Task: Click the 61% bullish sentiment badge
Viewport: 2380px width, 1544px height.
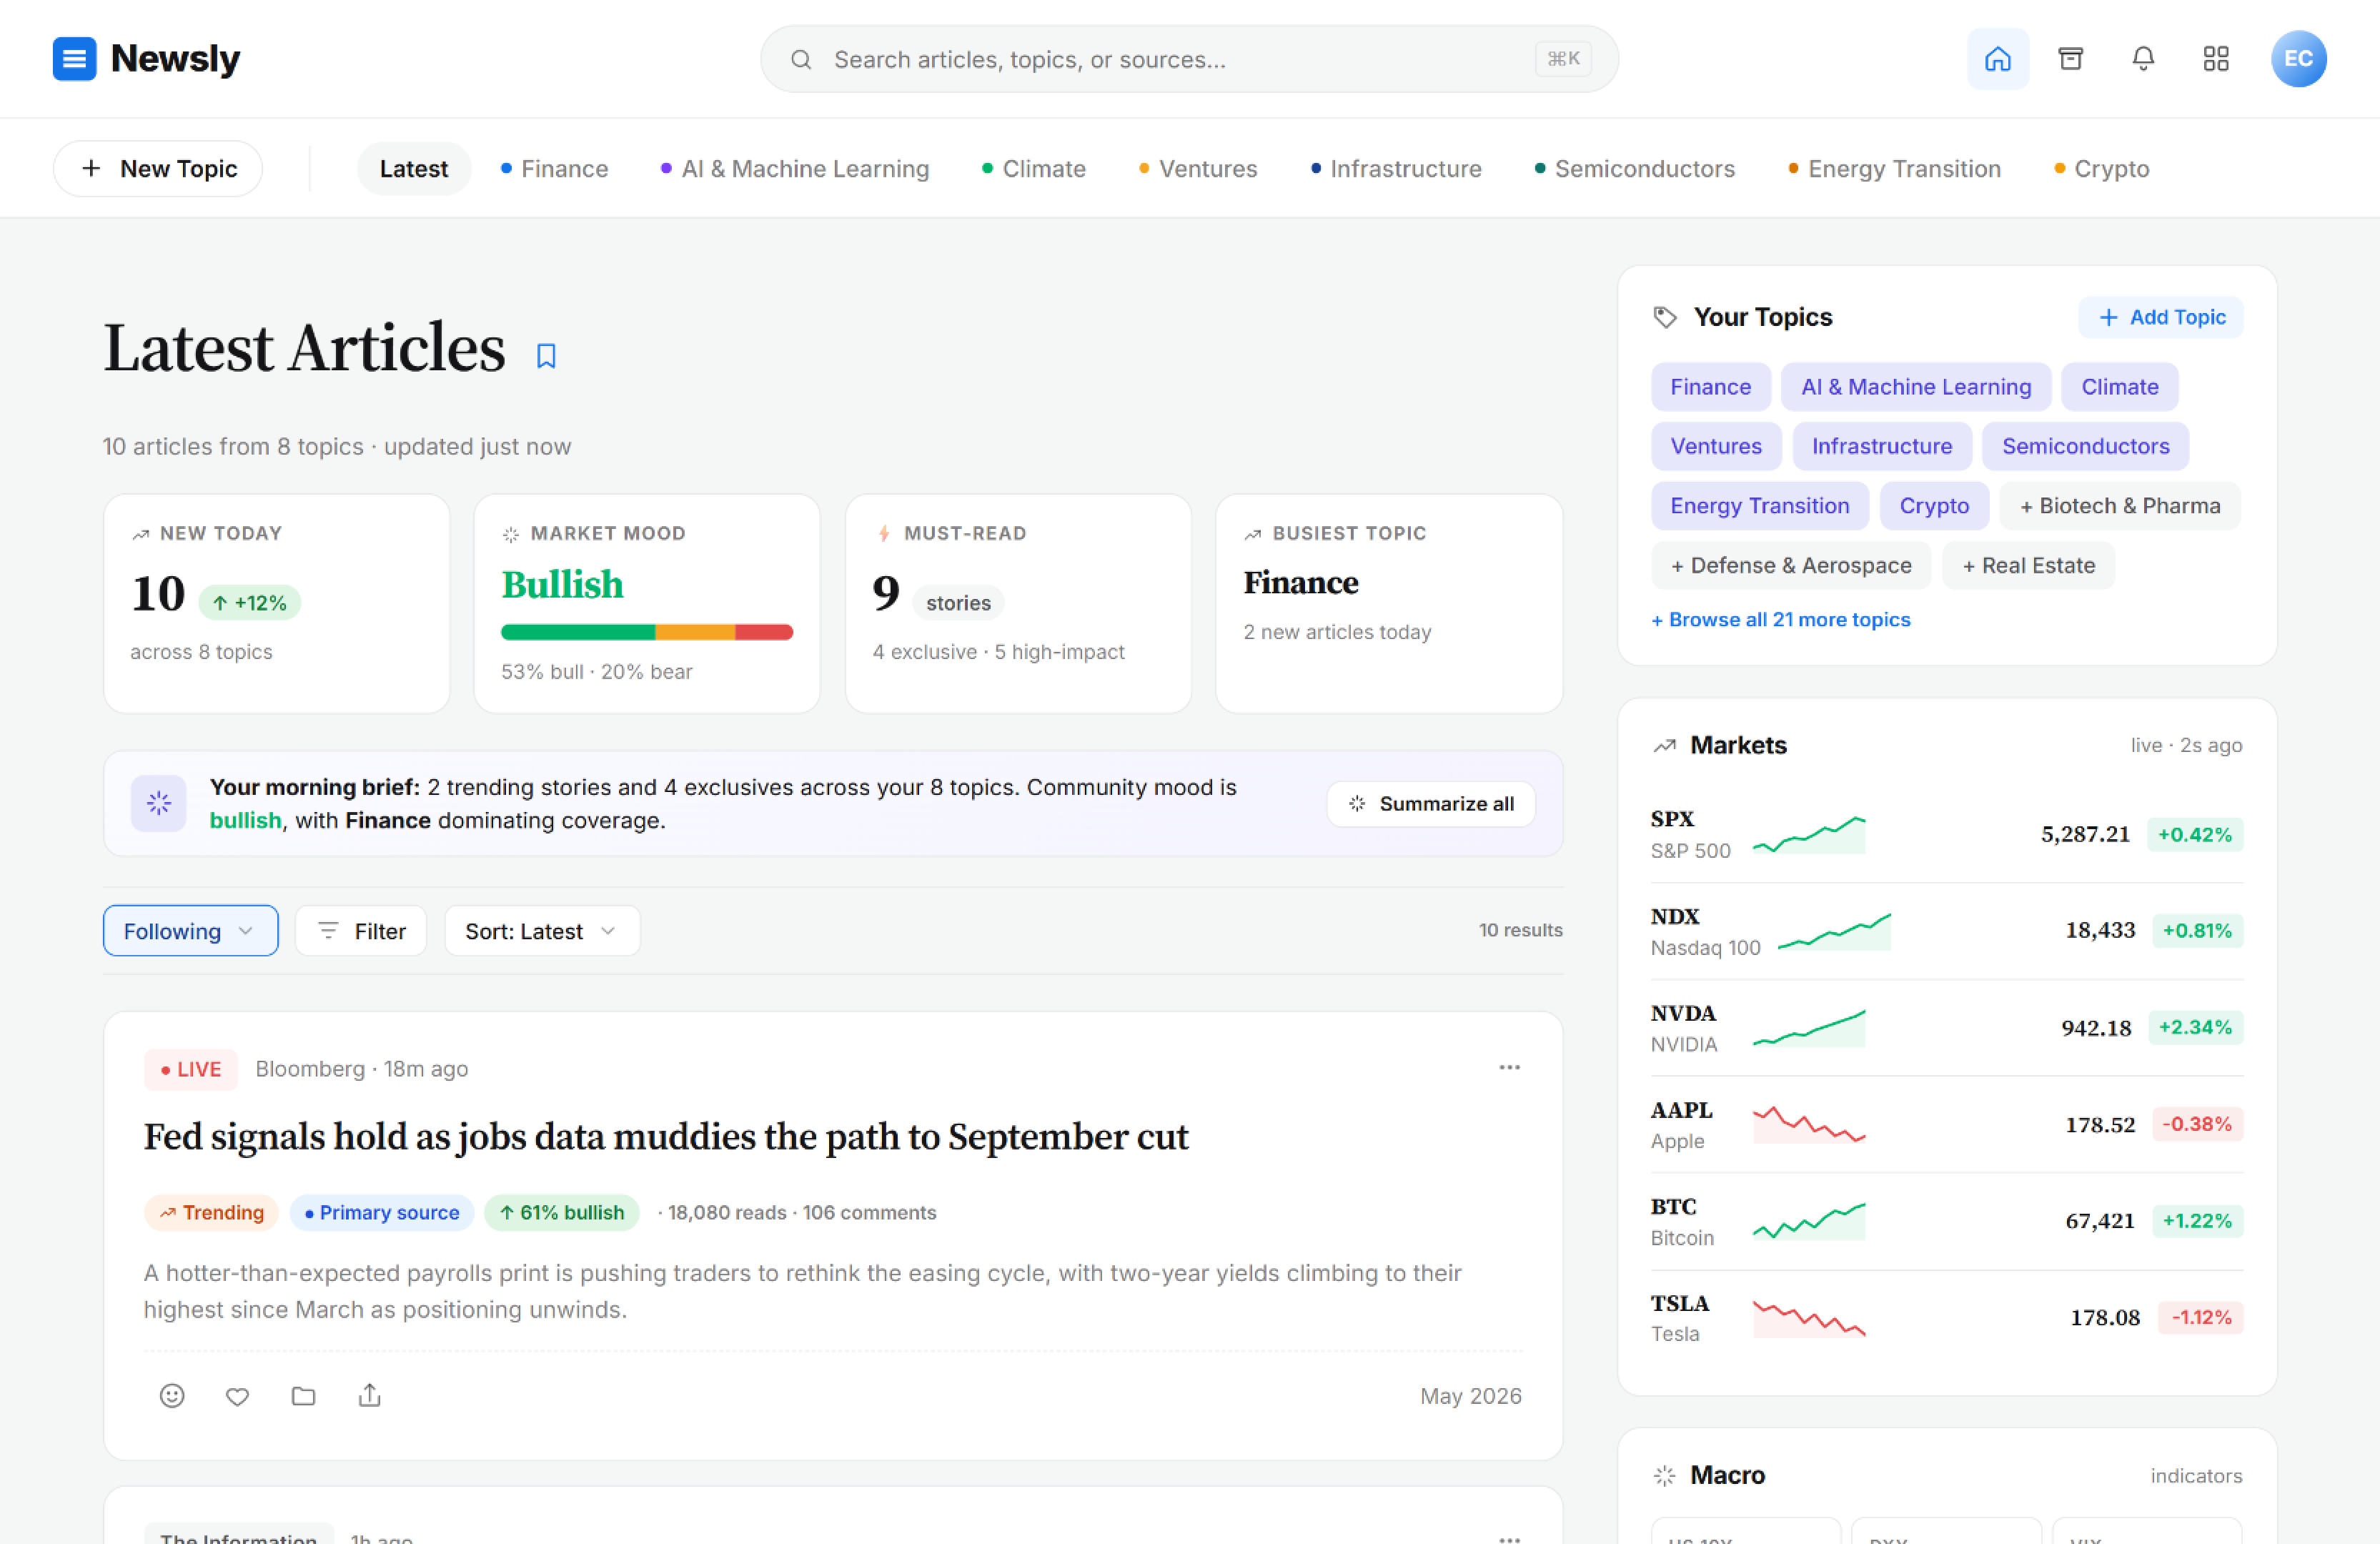Action: pyautogui.click(x=562, y=1212)
